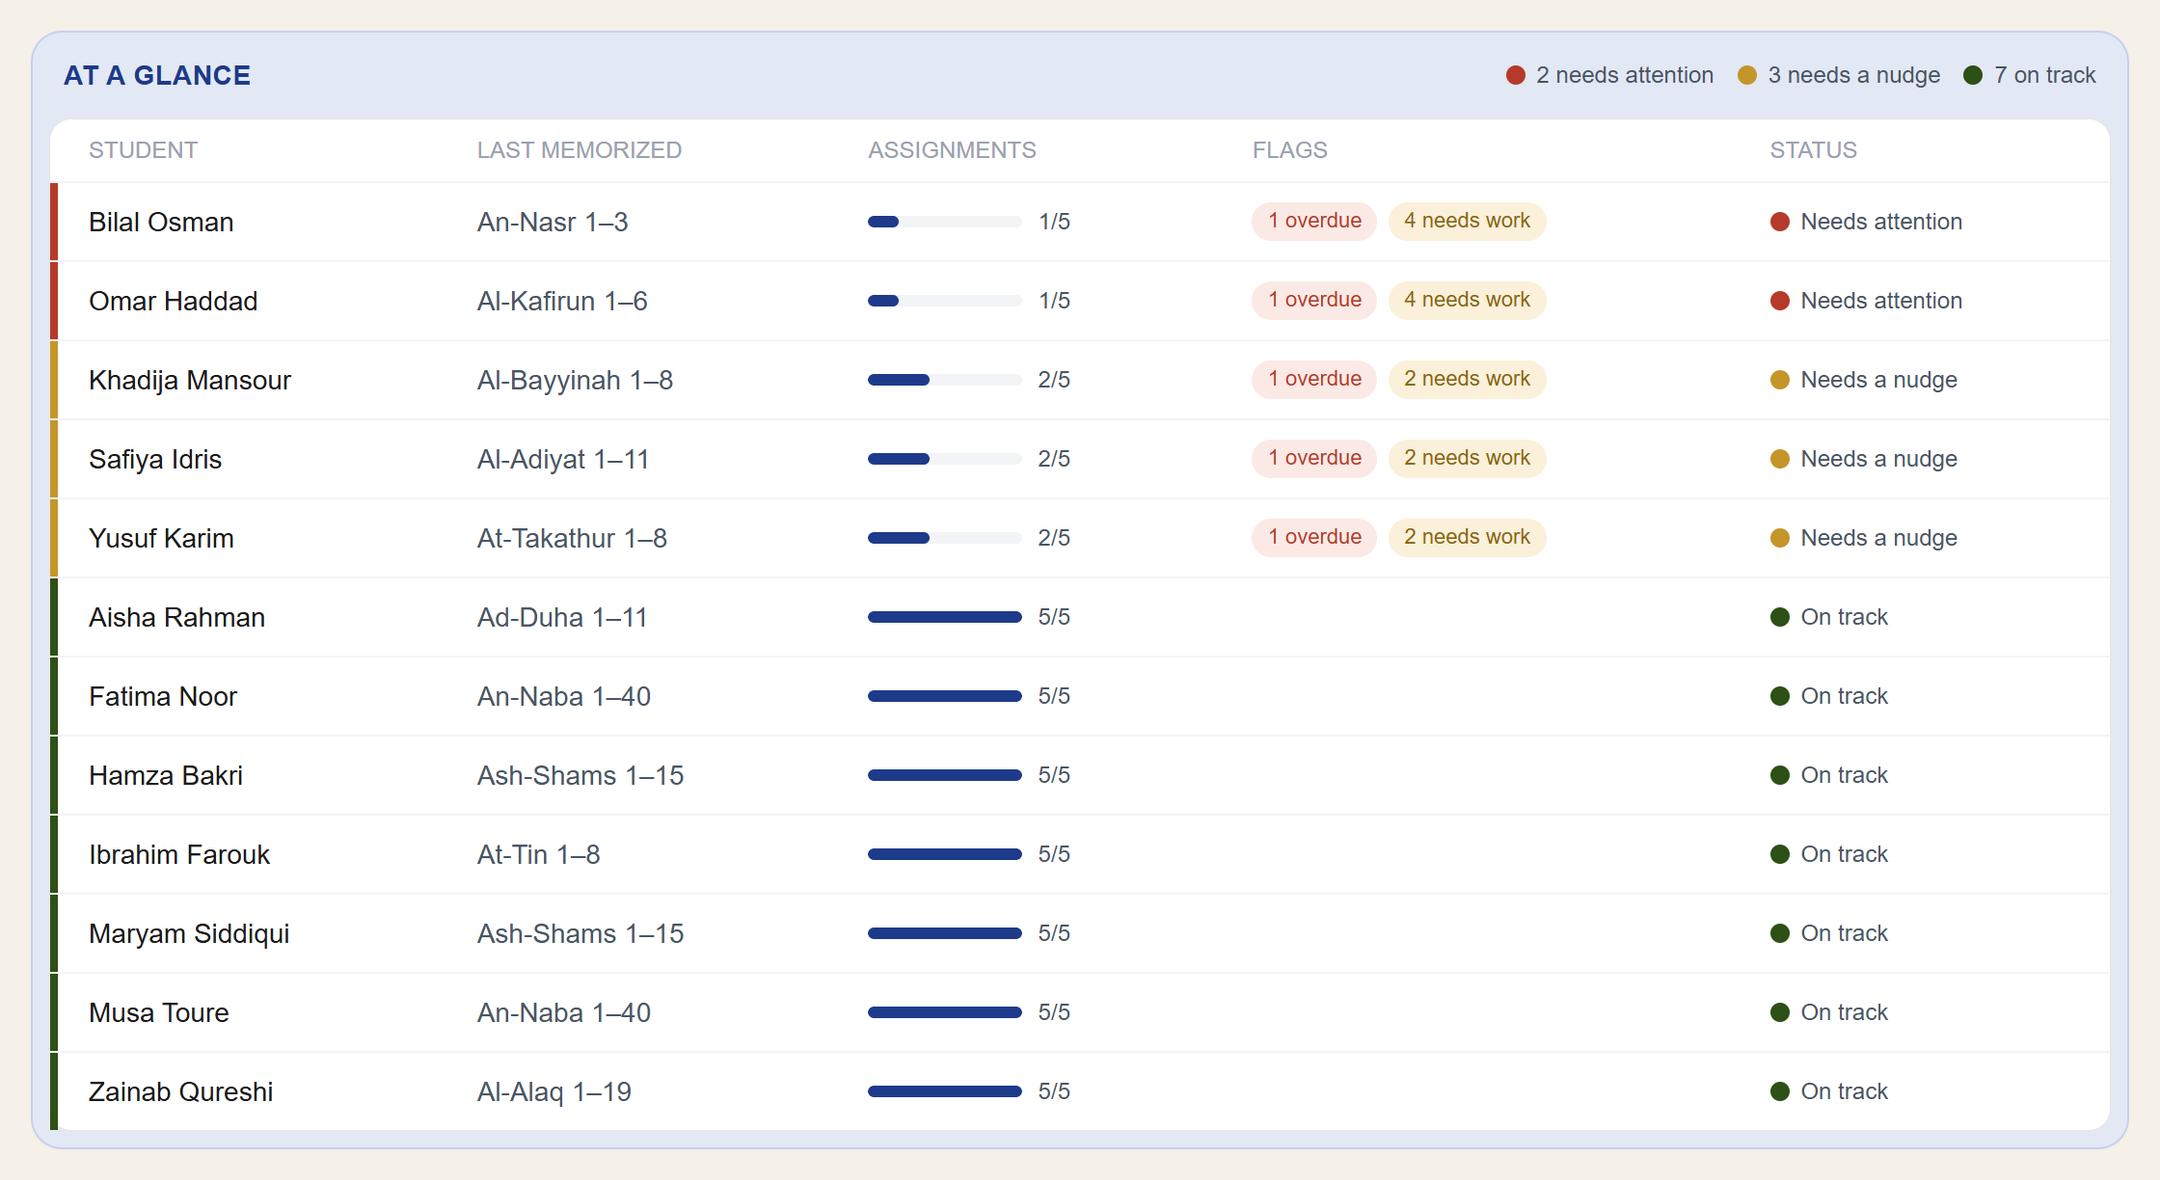
Task: Click Khadija Mansour's '2 needs work' flag
Action: pos(1467,379)
